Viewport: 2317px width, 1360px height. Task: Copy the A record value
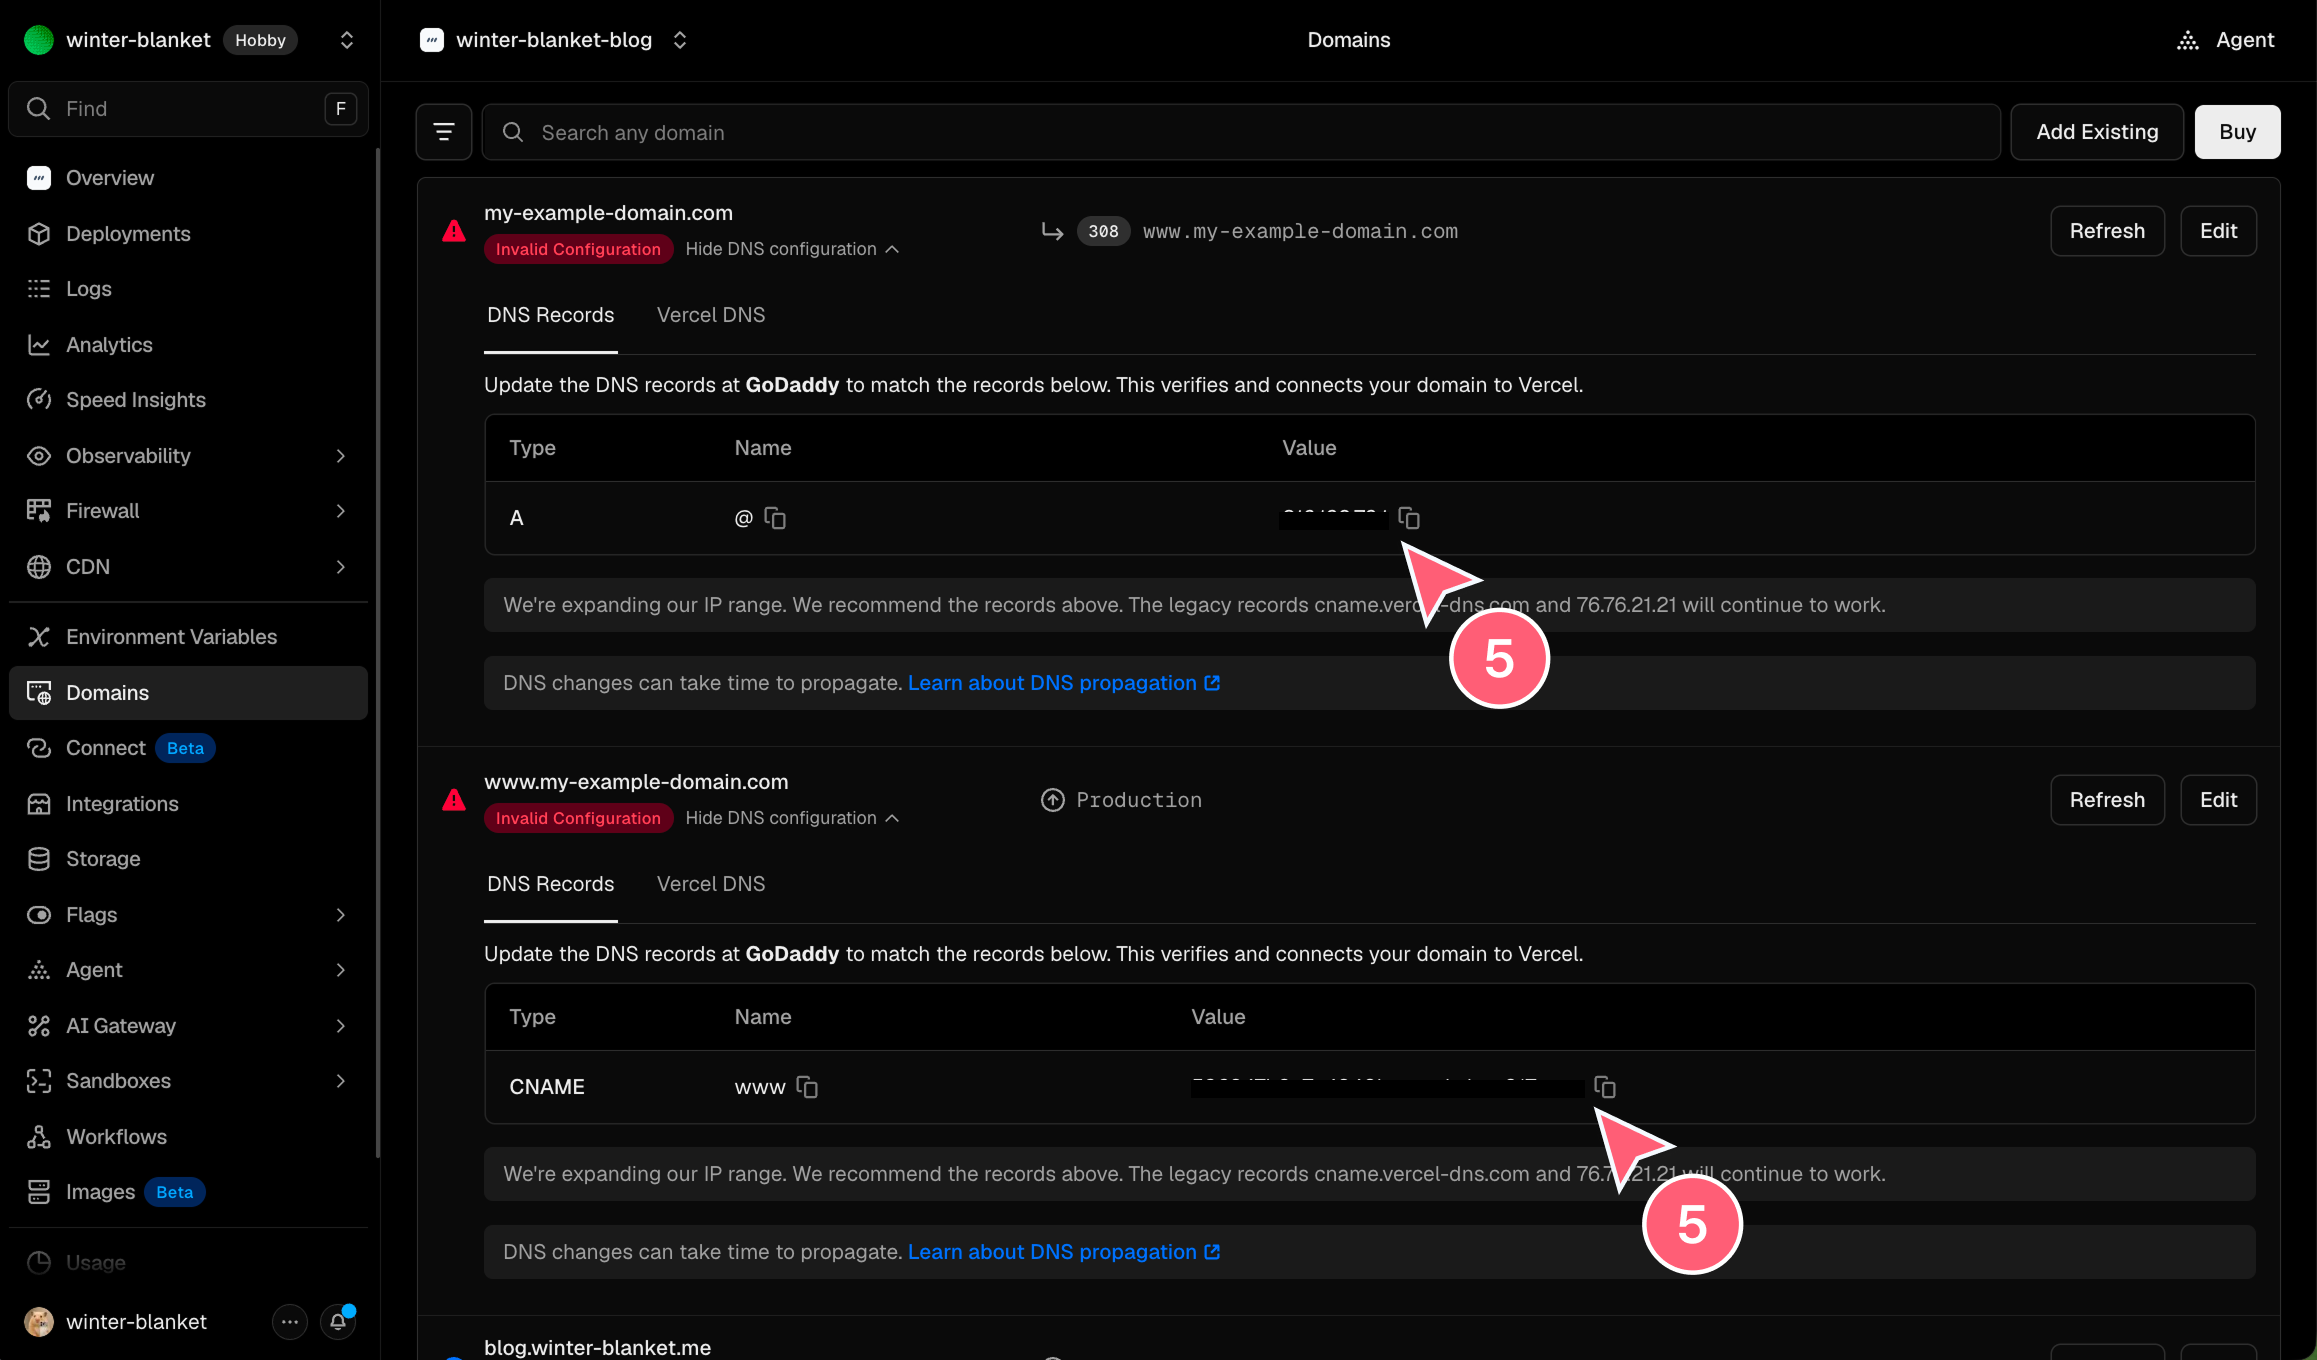[1409, 518]
